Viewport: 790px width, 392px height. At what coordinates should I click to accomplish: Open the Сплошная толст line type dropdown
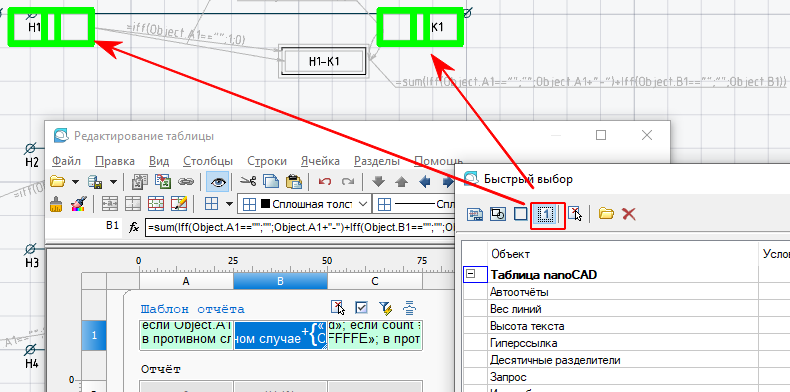(x=304, y=204)
